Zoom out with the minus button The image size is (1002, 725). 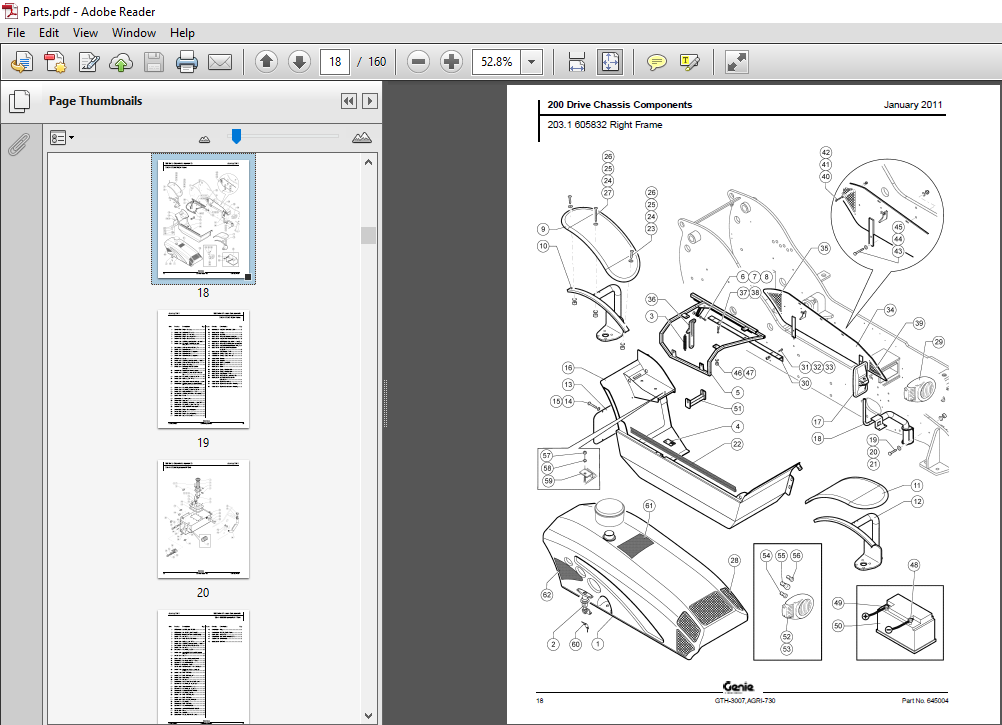click(419, 62)
